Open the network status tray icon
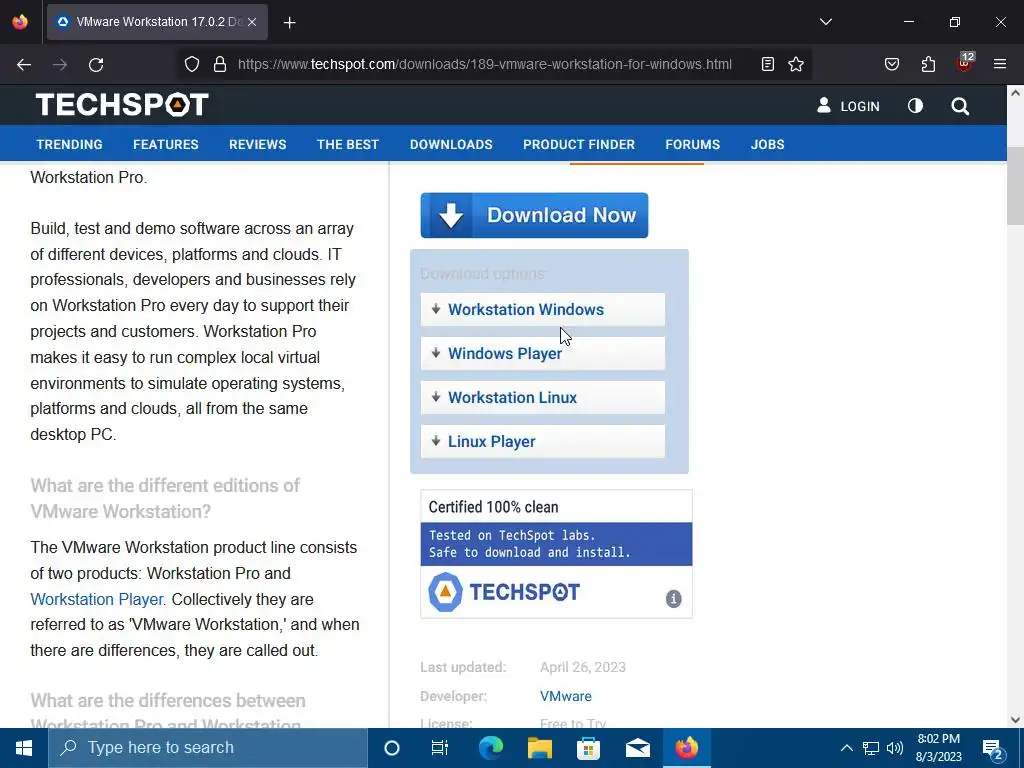 [x=871, y=748]
